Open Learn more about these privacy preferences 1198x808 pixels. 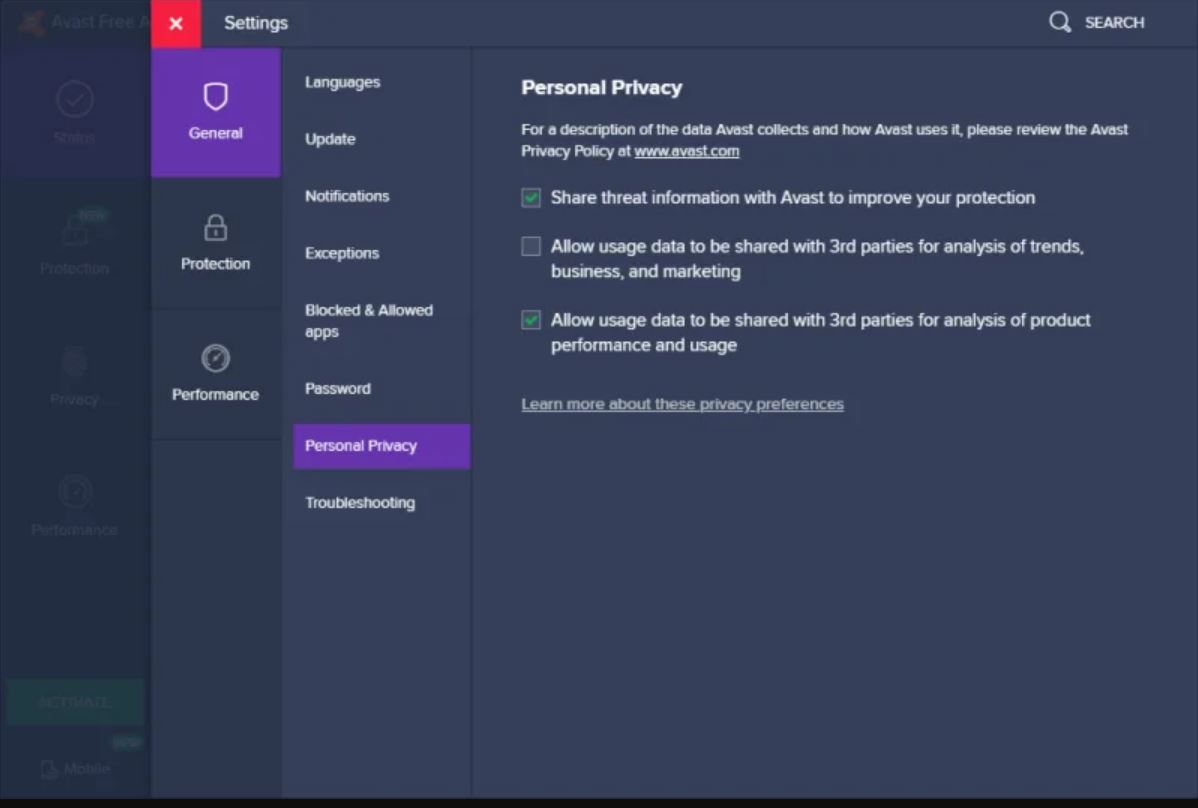[682, 404]
